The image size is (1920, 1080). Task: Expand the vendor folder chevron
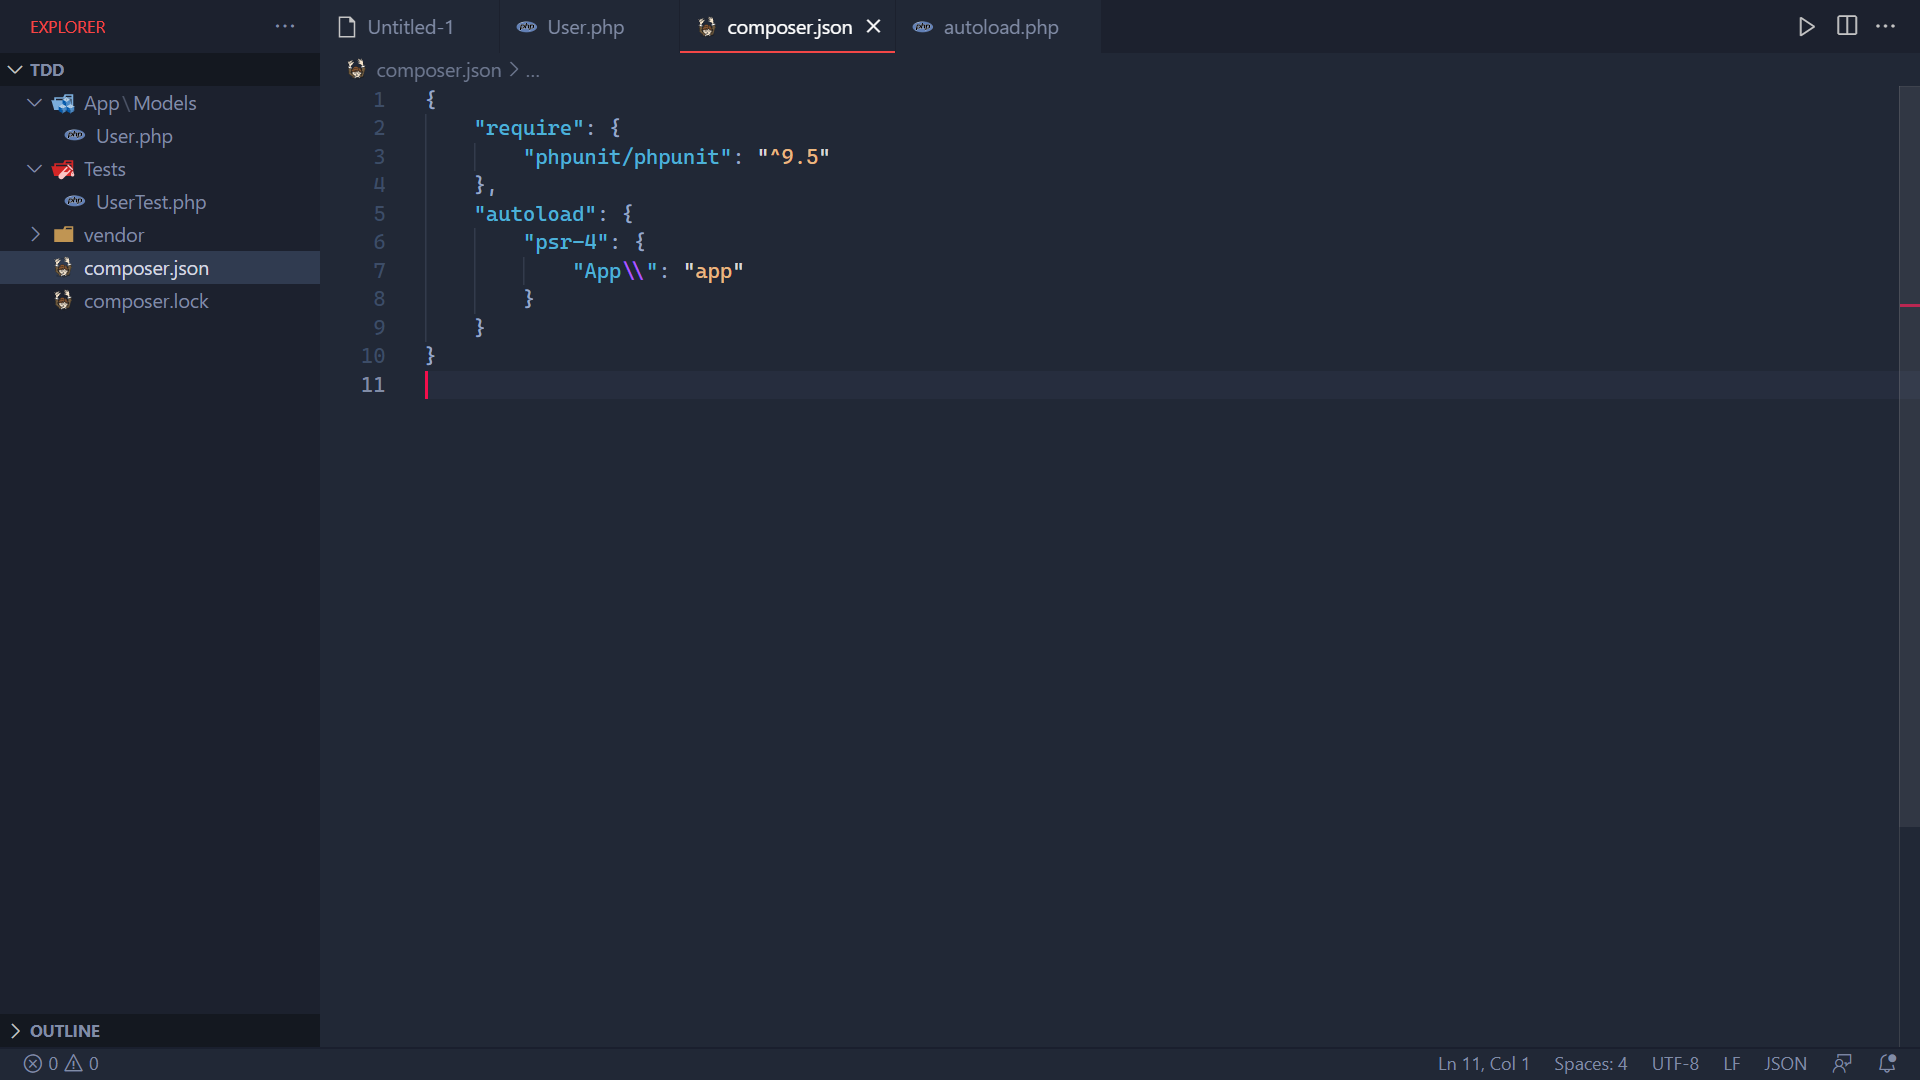(35, 235)
